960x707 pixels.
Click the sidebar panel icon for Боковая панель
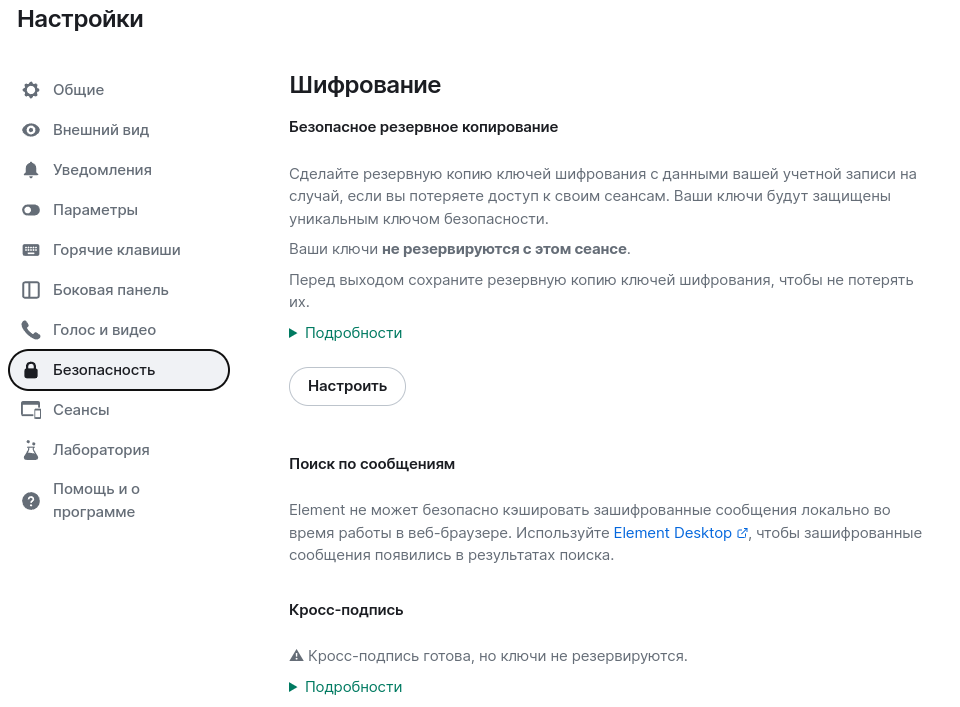[x=31, y=290]
